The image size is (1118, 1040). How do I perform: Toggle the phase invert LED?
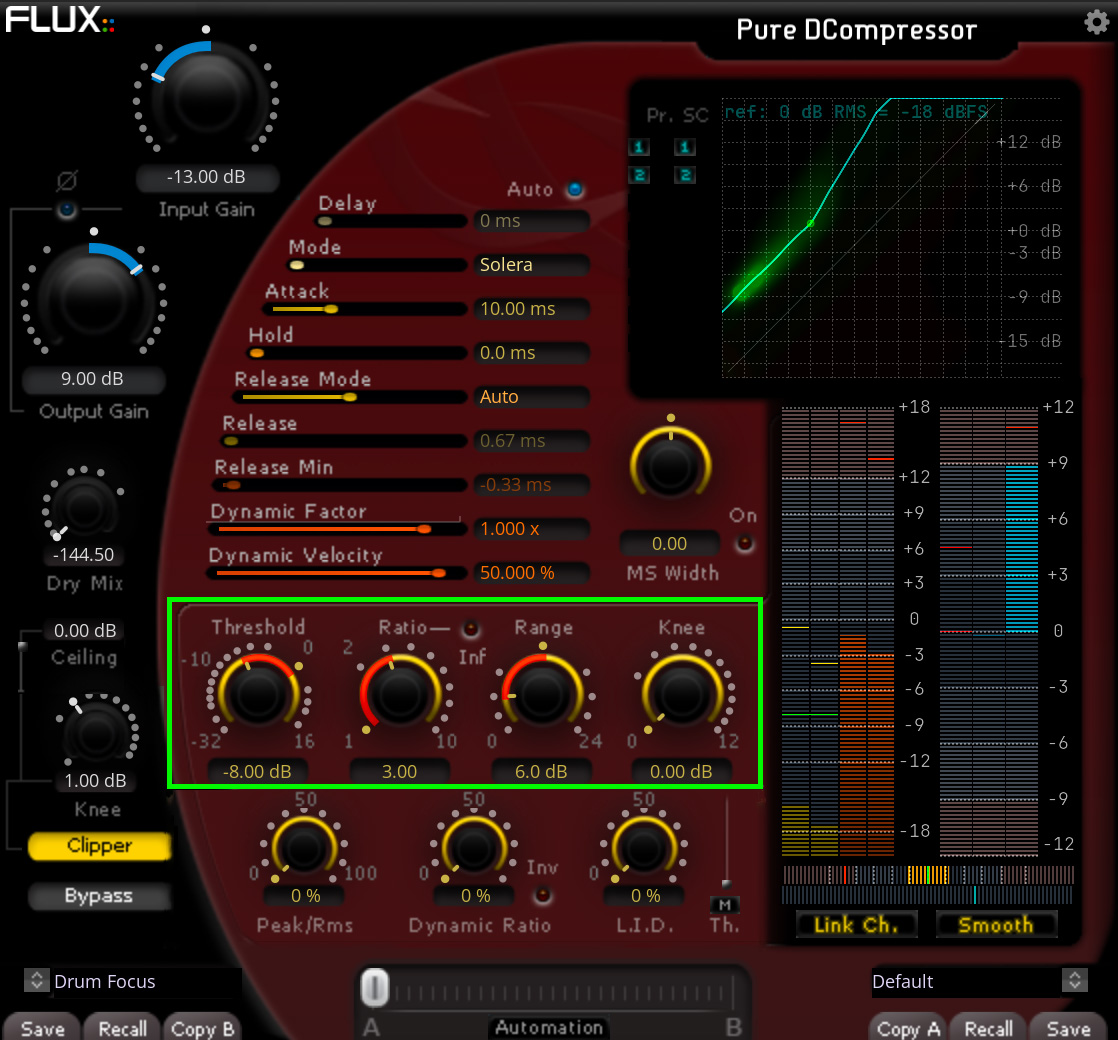pos(67,210)
